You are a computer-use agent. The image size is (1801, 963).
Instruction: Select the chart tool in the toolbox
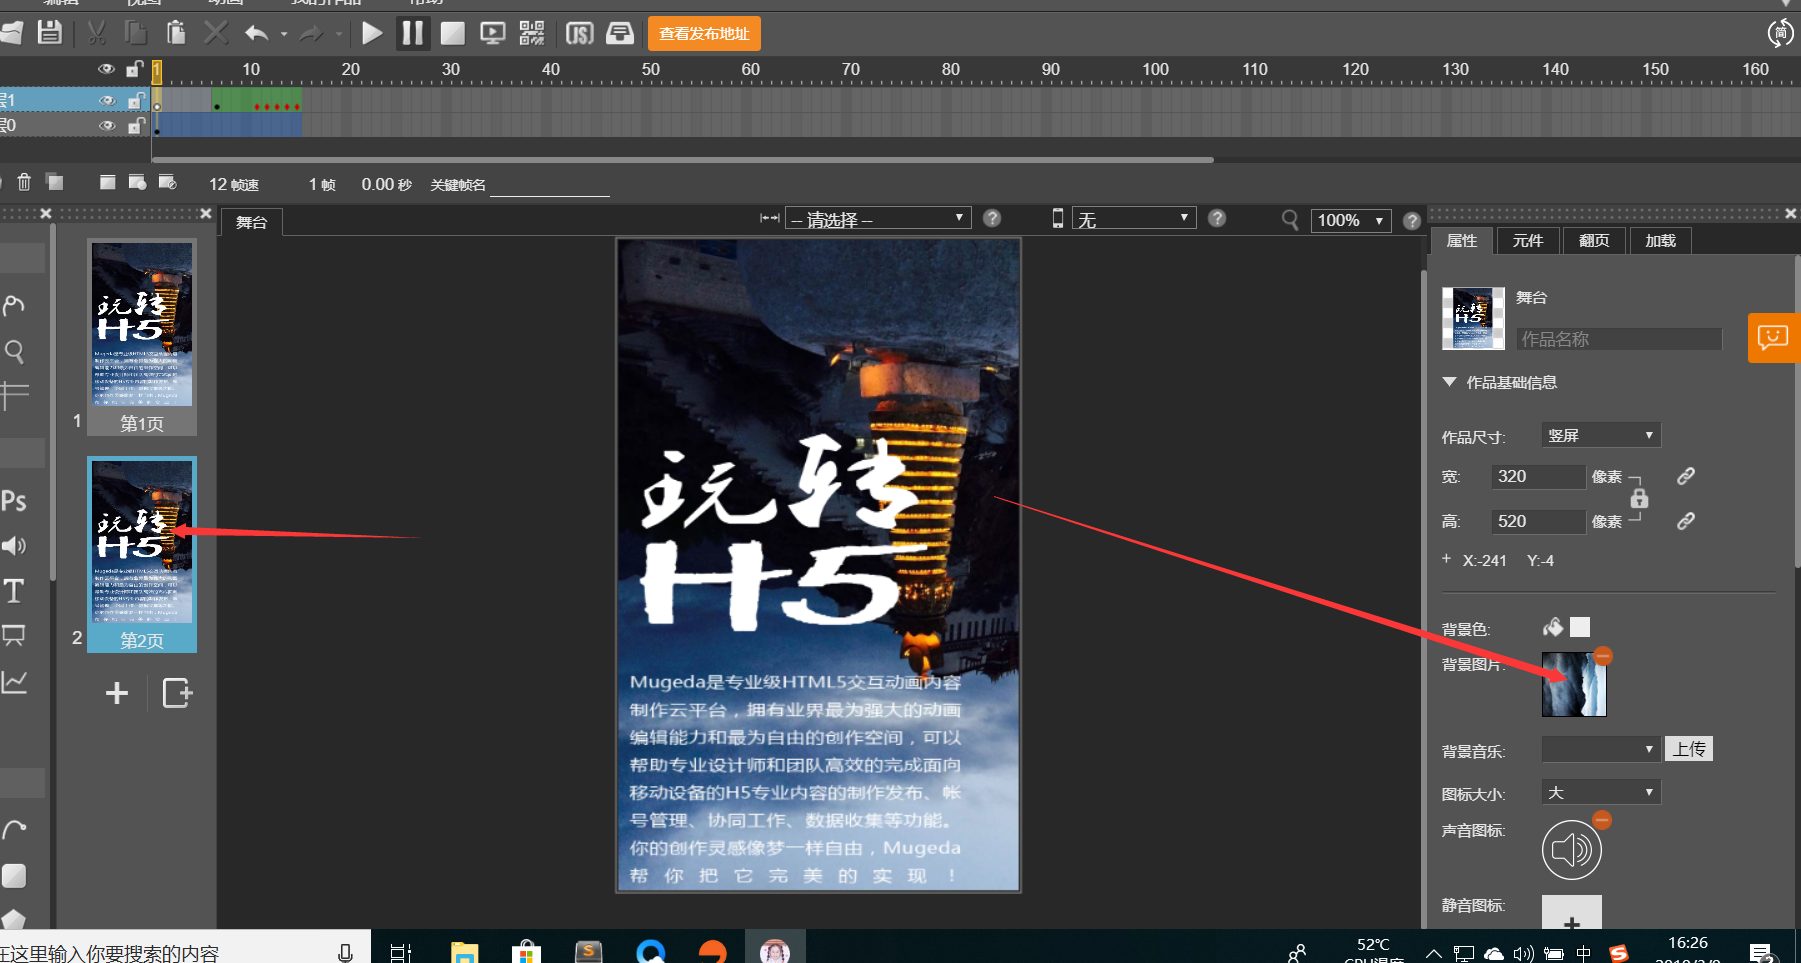point(14,682)
